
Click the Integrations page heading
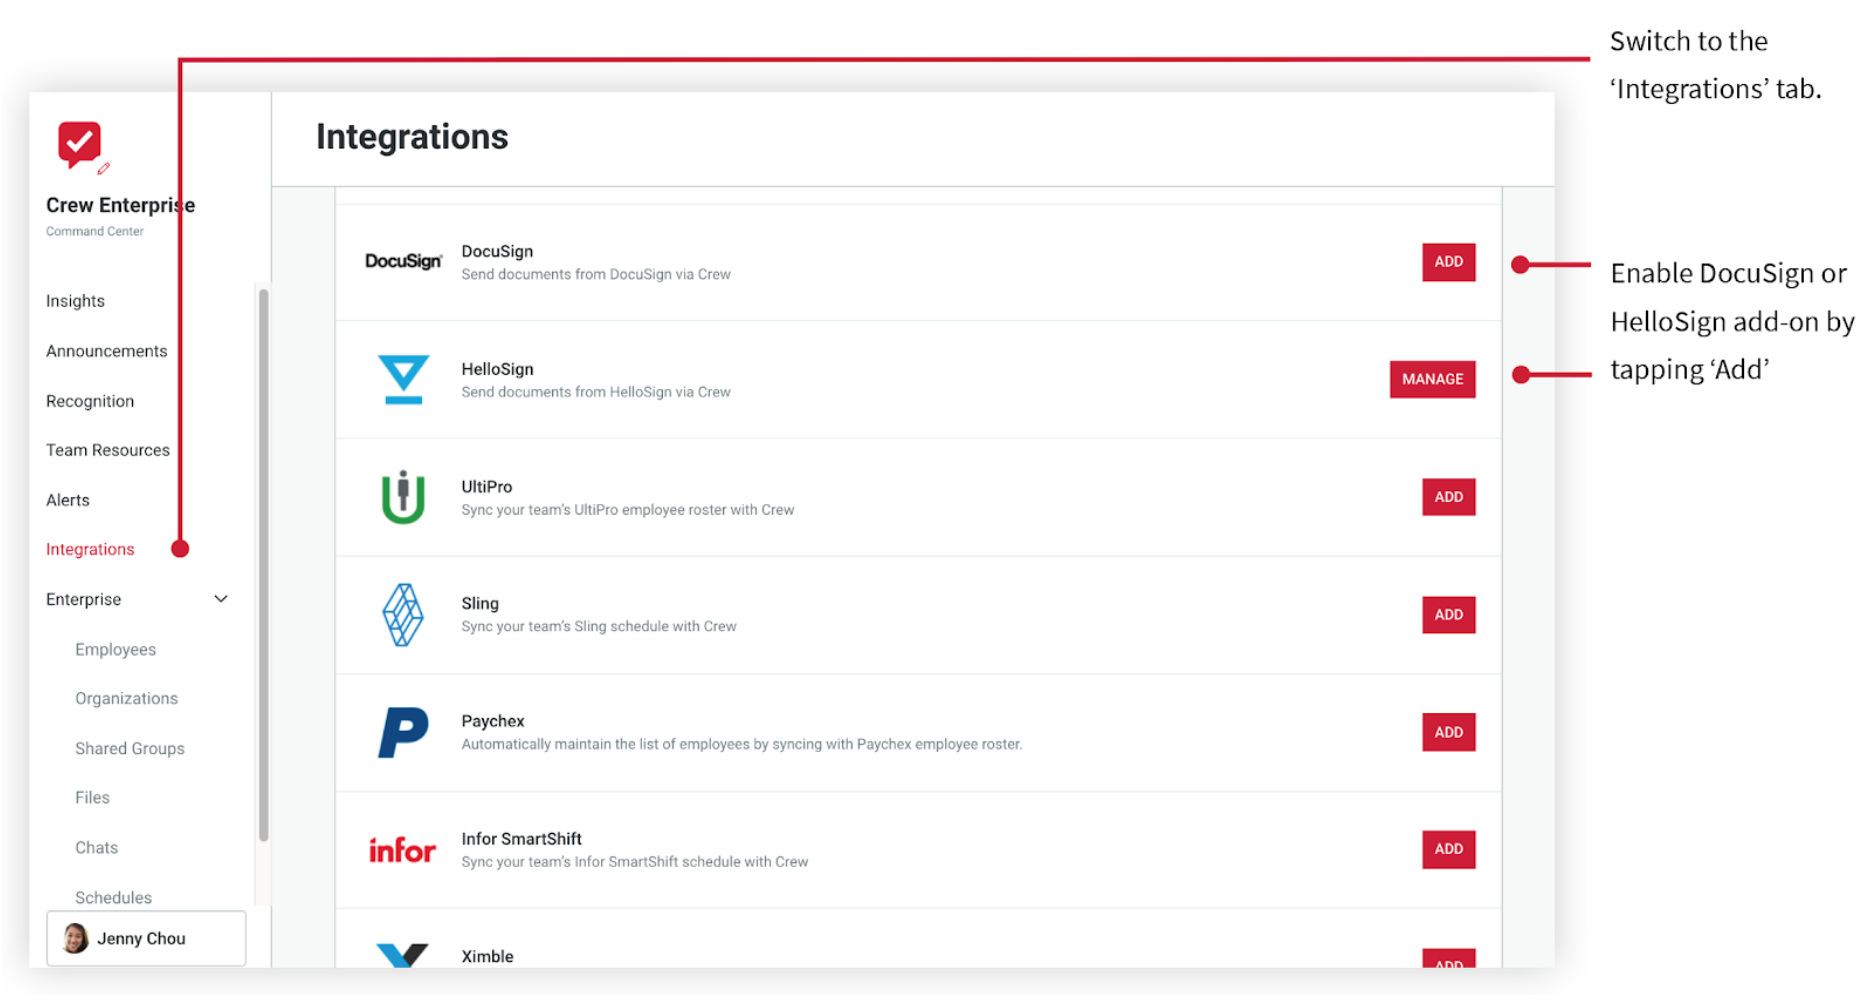412,137
